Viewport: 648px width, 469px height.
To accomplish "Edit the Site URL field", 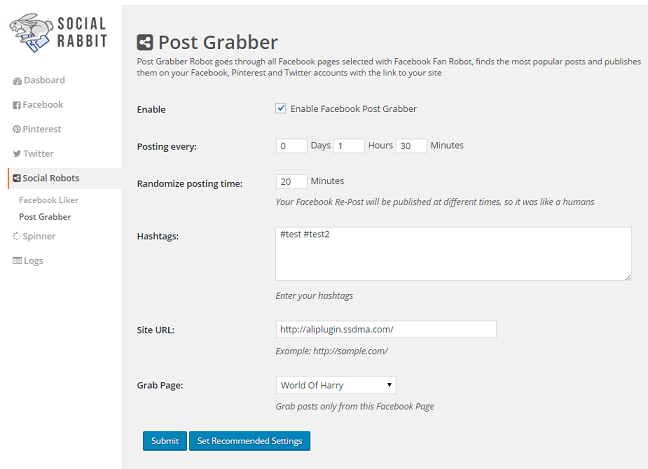I will pos(386,330).
